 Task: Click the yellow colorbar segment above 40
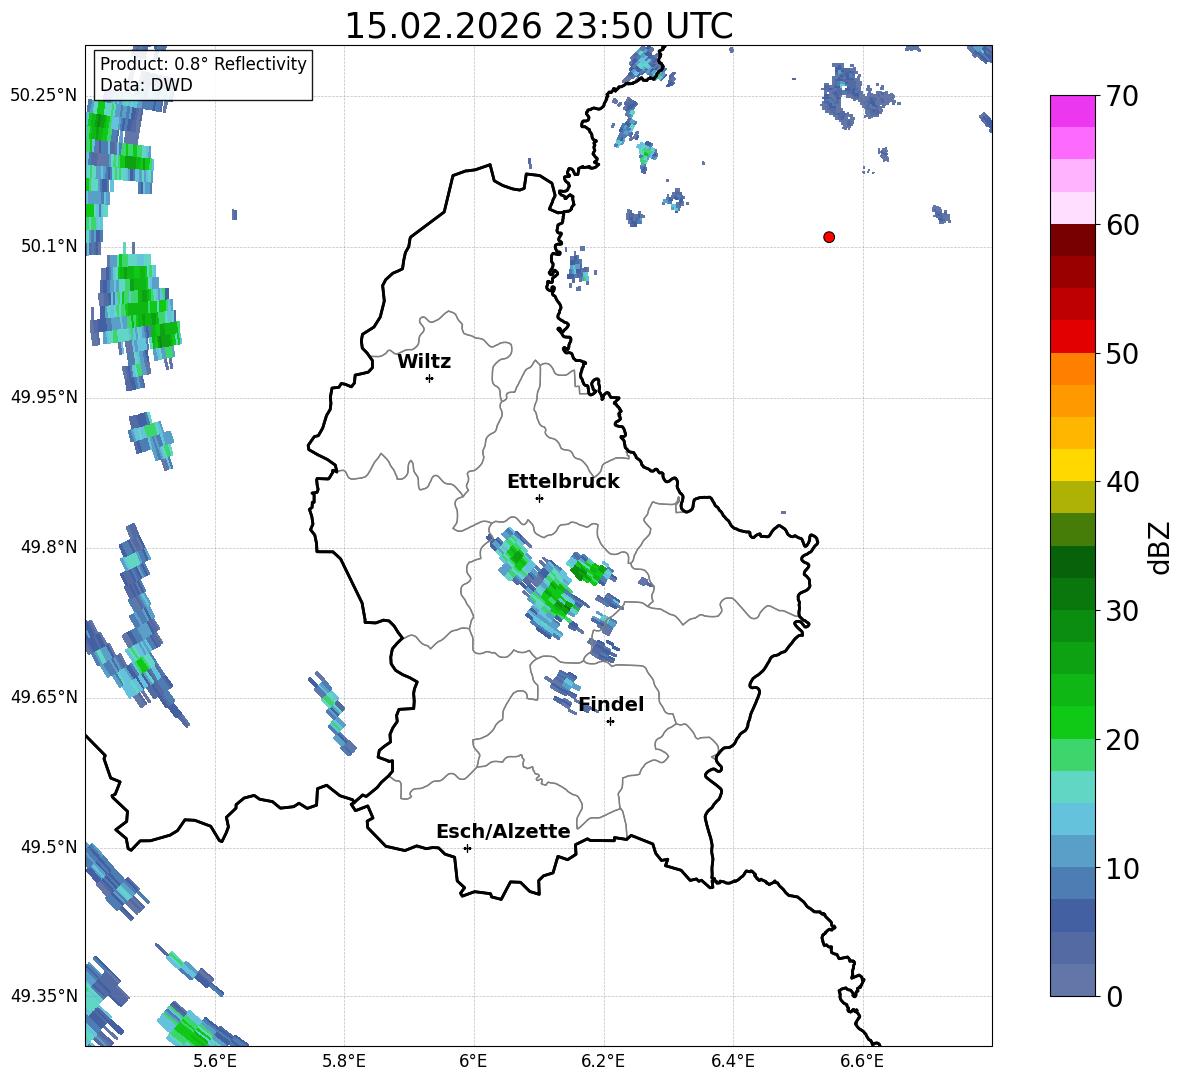click(1072, 465)
